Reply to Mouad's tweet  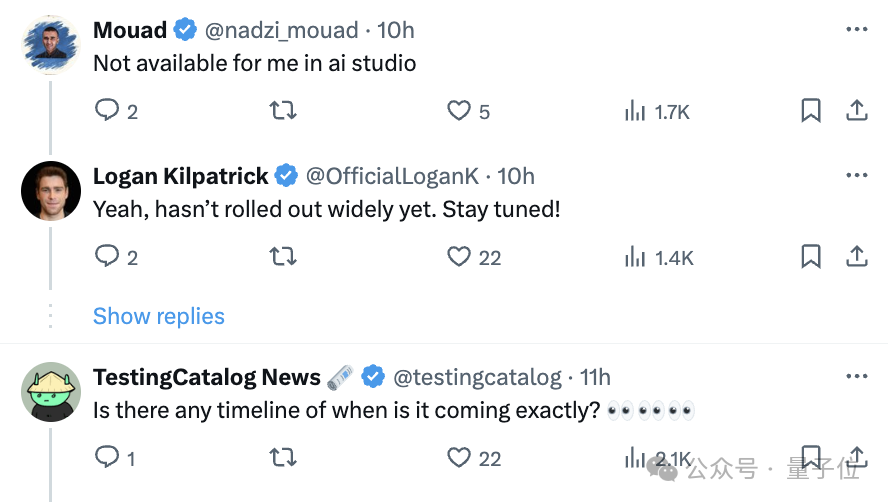(x=106, y=110)
